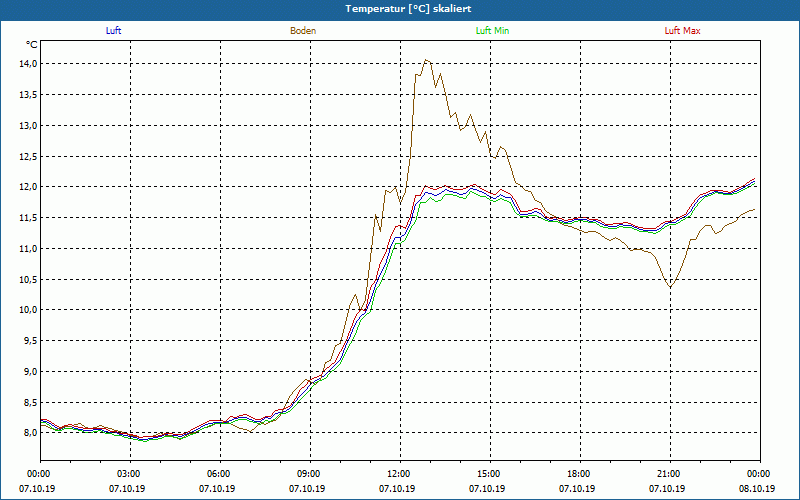This screenshot has height=500, width=800.
Task: Click the 15:00 time axis label
Action: pos(487,474)
